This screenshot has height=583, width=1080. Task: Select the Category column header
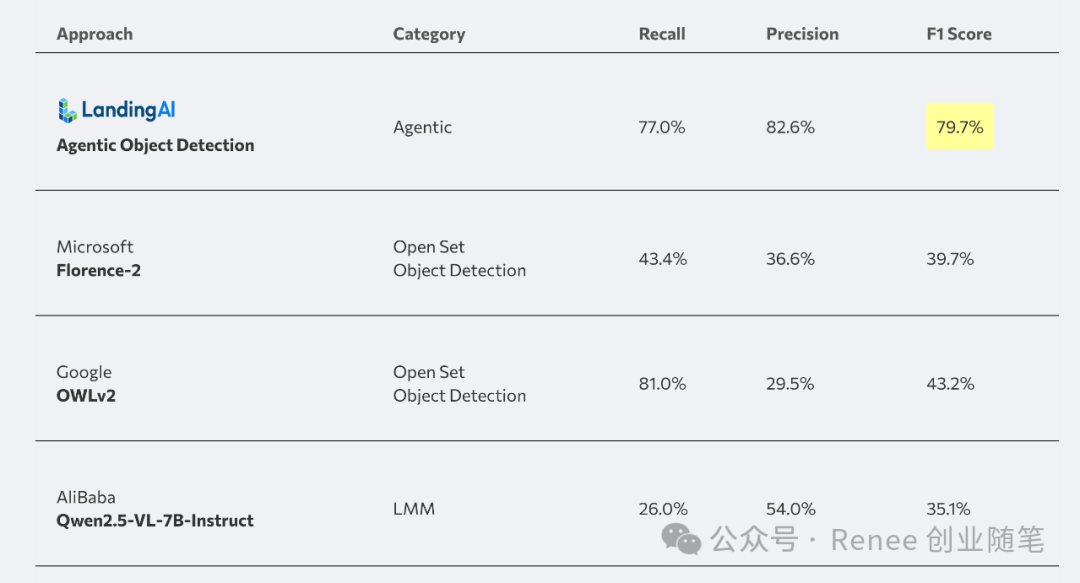tap(429, 34)
